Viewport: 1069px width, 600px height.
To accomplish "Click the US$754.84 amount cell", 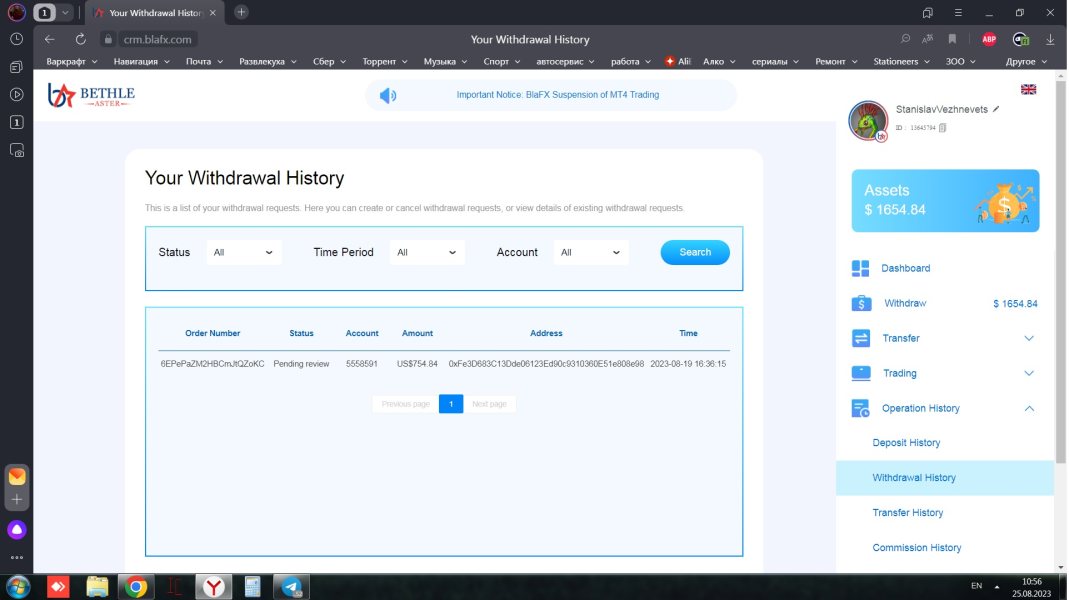I will coord(417,364).
